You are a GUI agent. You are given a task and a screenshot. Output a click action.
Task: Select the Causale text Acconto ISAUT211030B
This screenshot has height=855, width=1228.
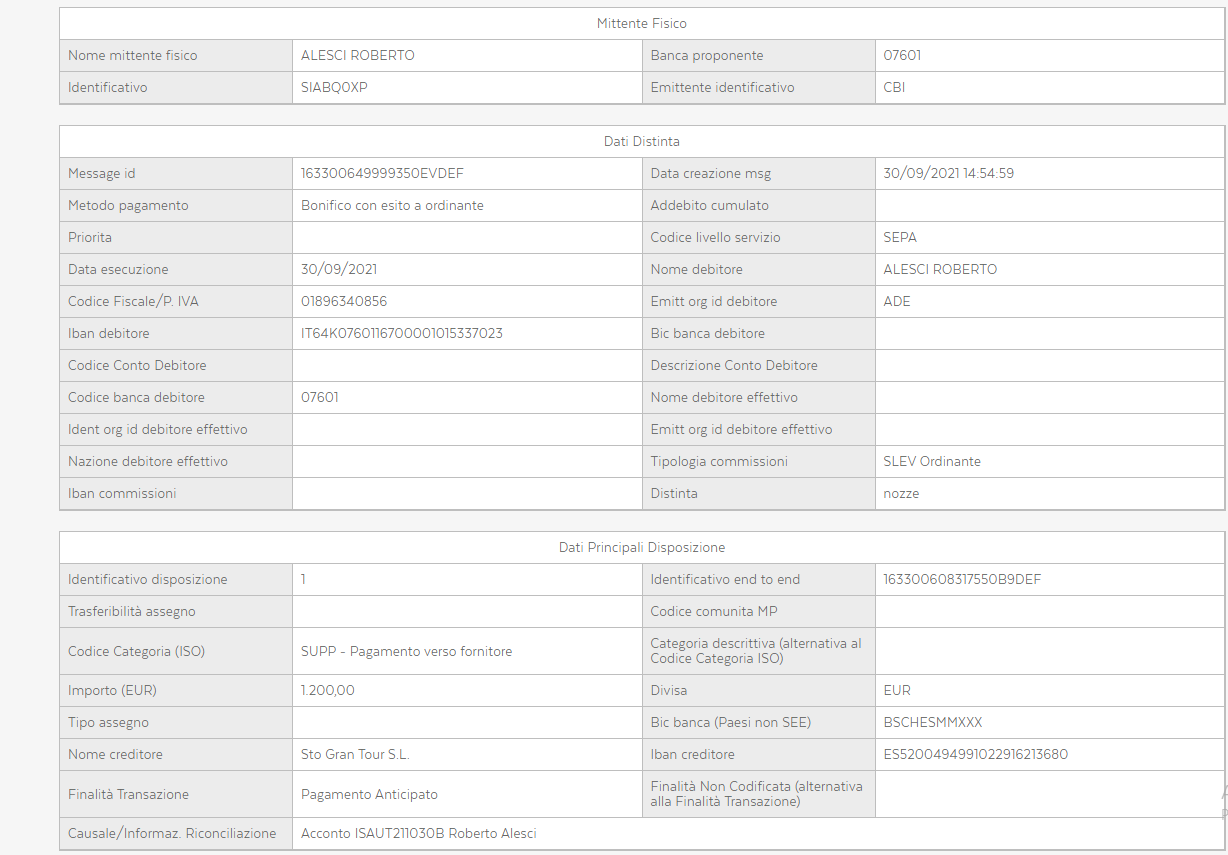click(x=372, y=833)
